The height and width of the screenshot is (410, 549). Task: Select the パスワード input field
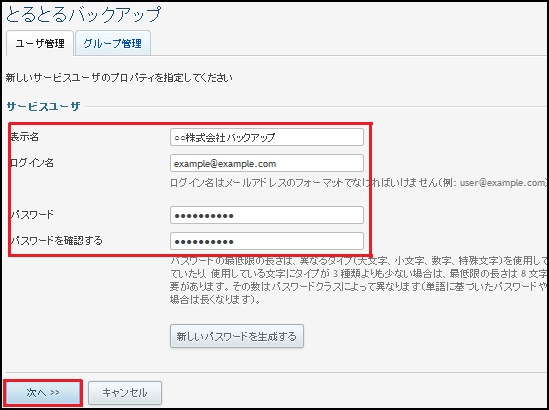[267, 215]
